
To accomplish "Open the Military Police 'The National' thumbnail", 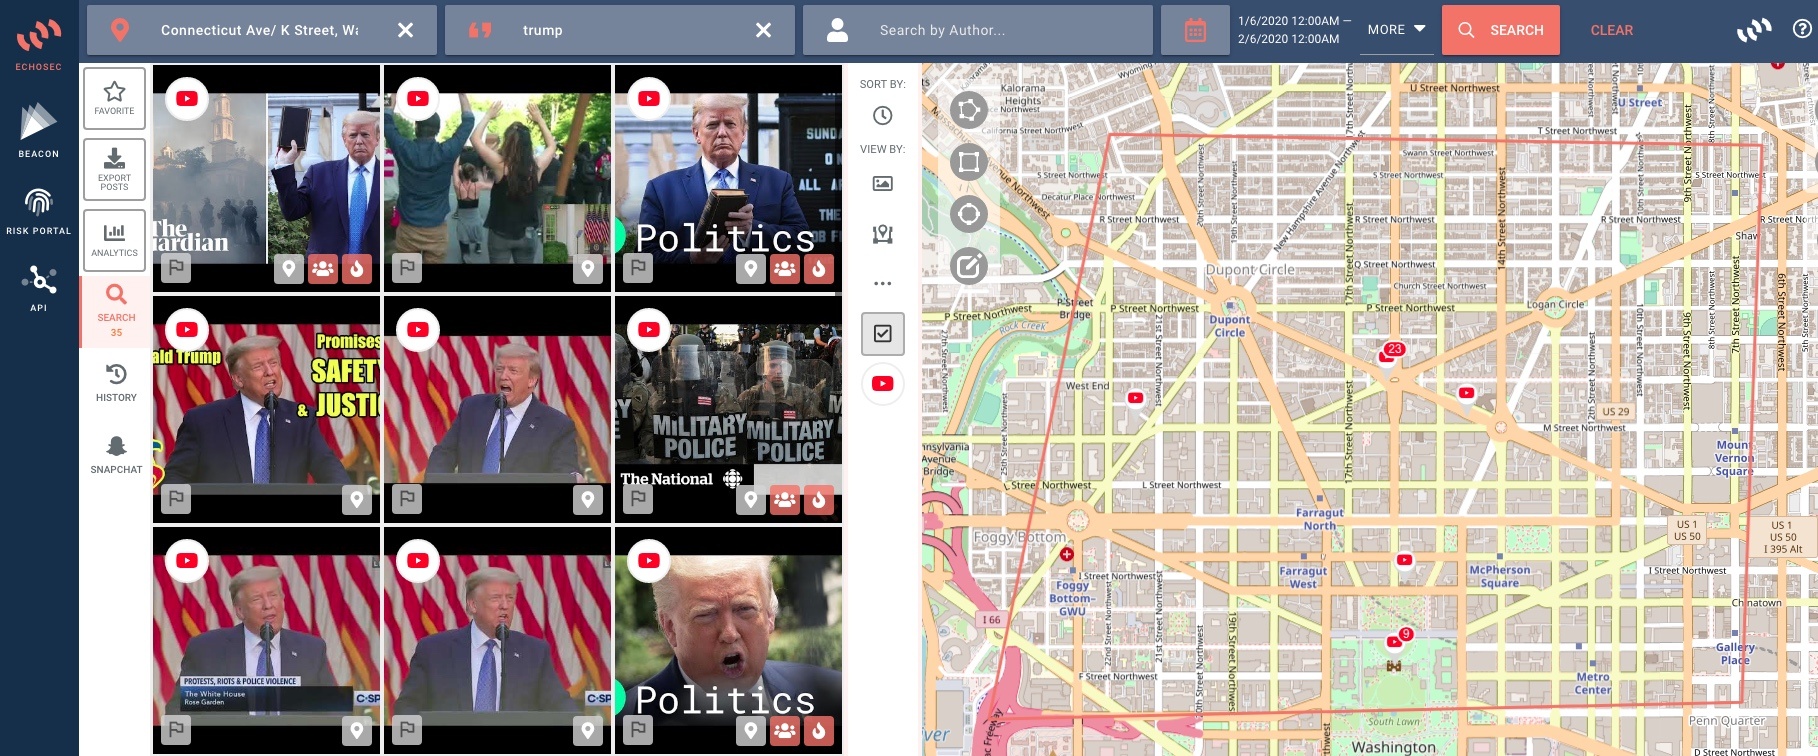I will 729,409.
